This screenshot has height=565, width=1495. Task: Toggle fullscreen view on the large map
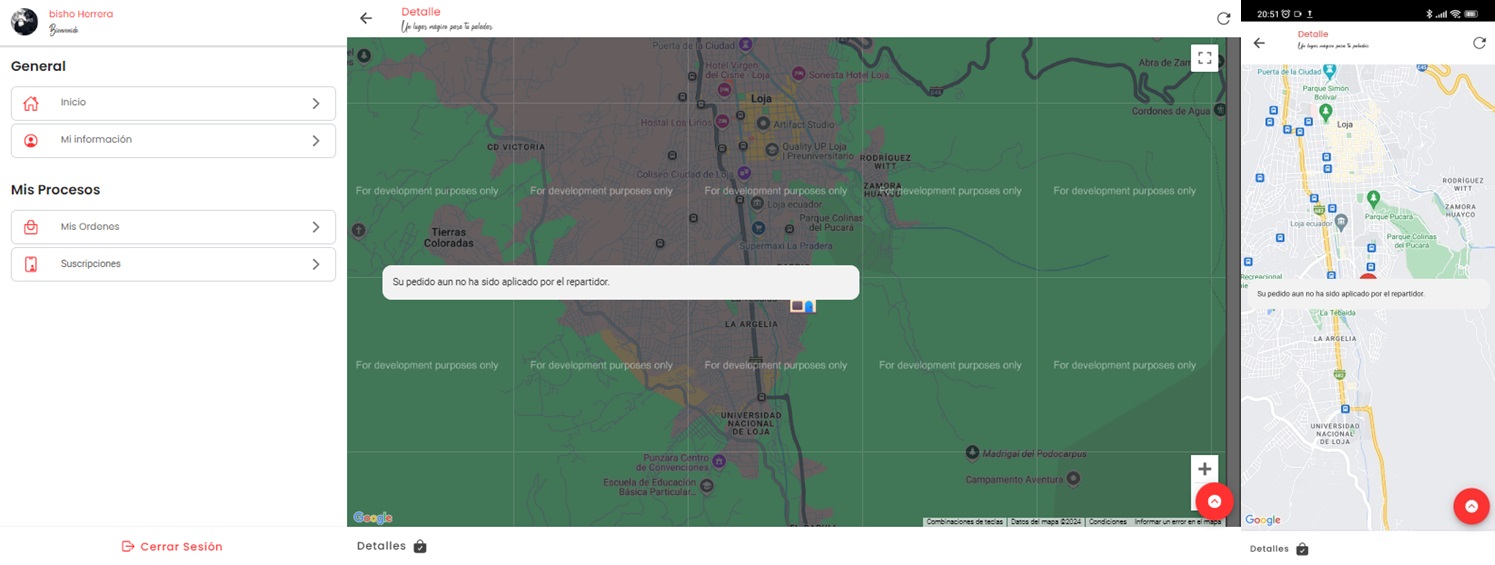[x=1204, y=58]
